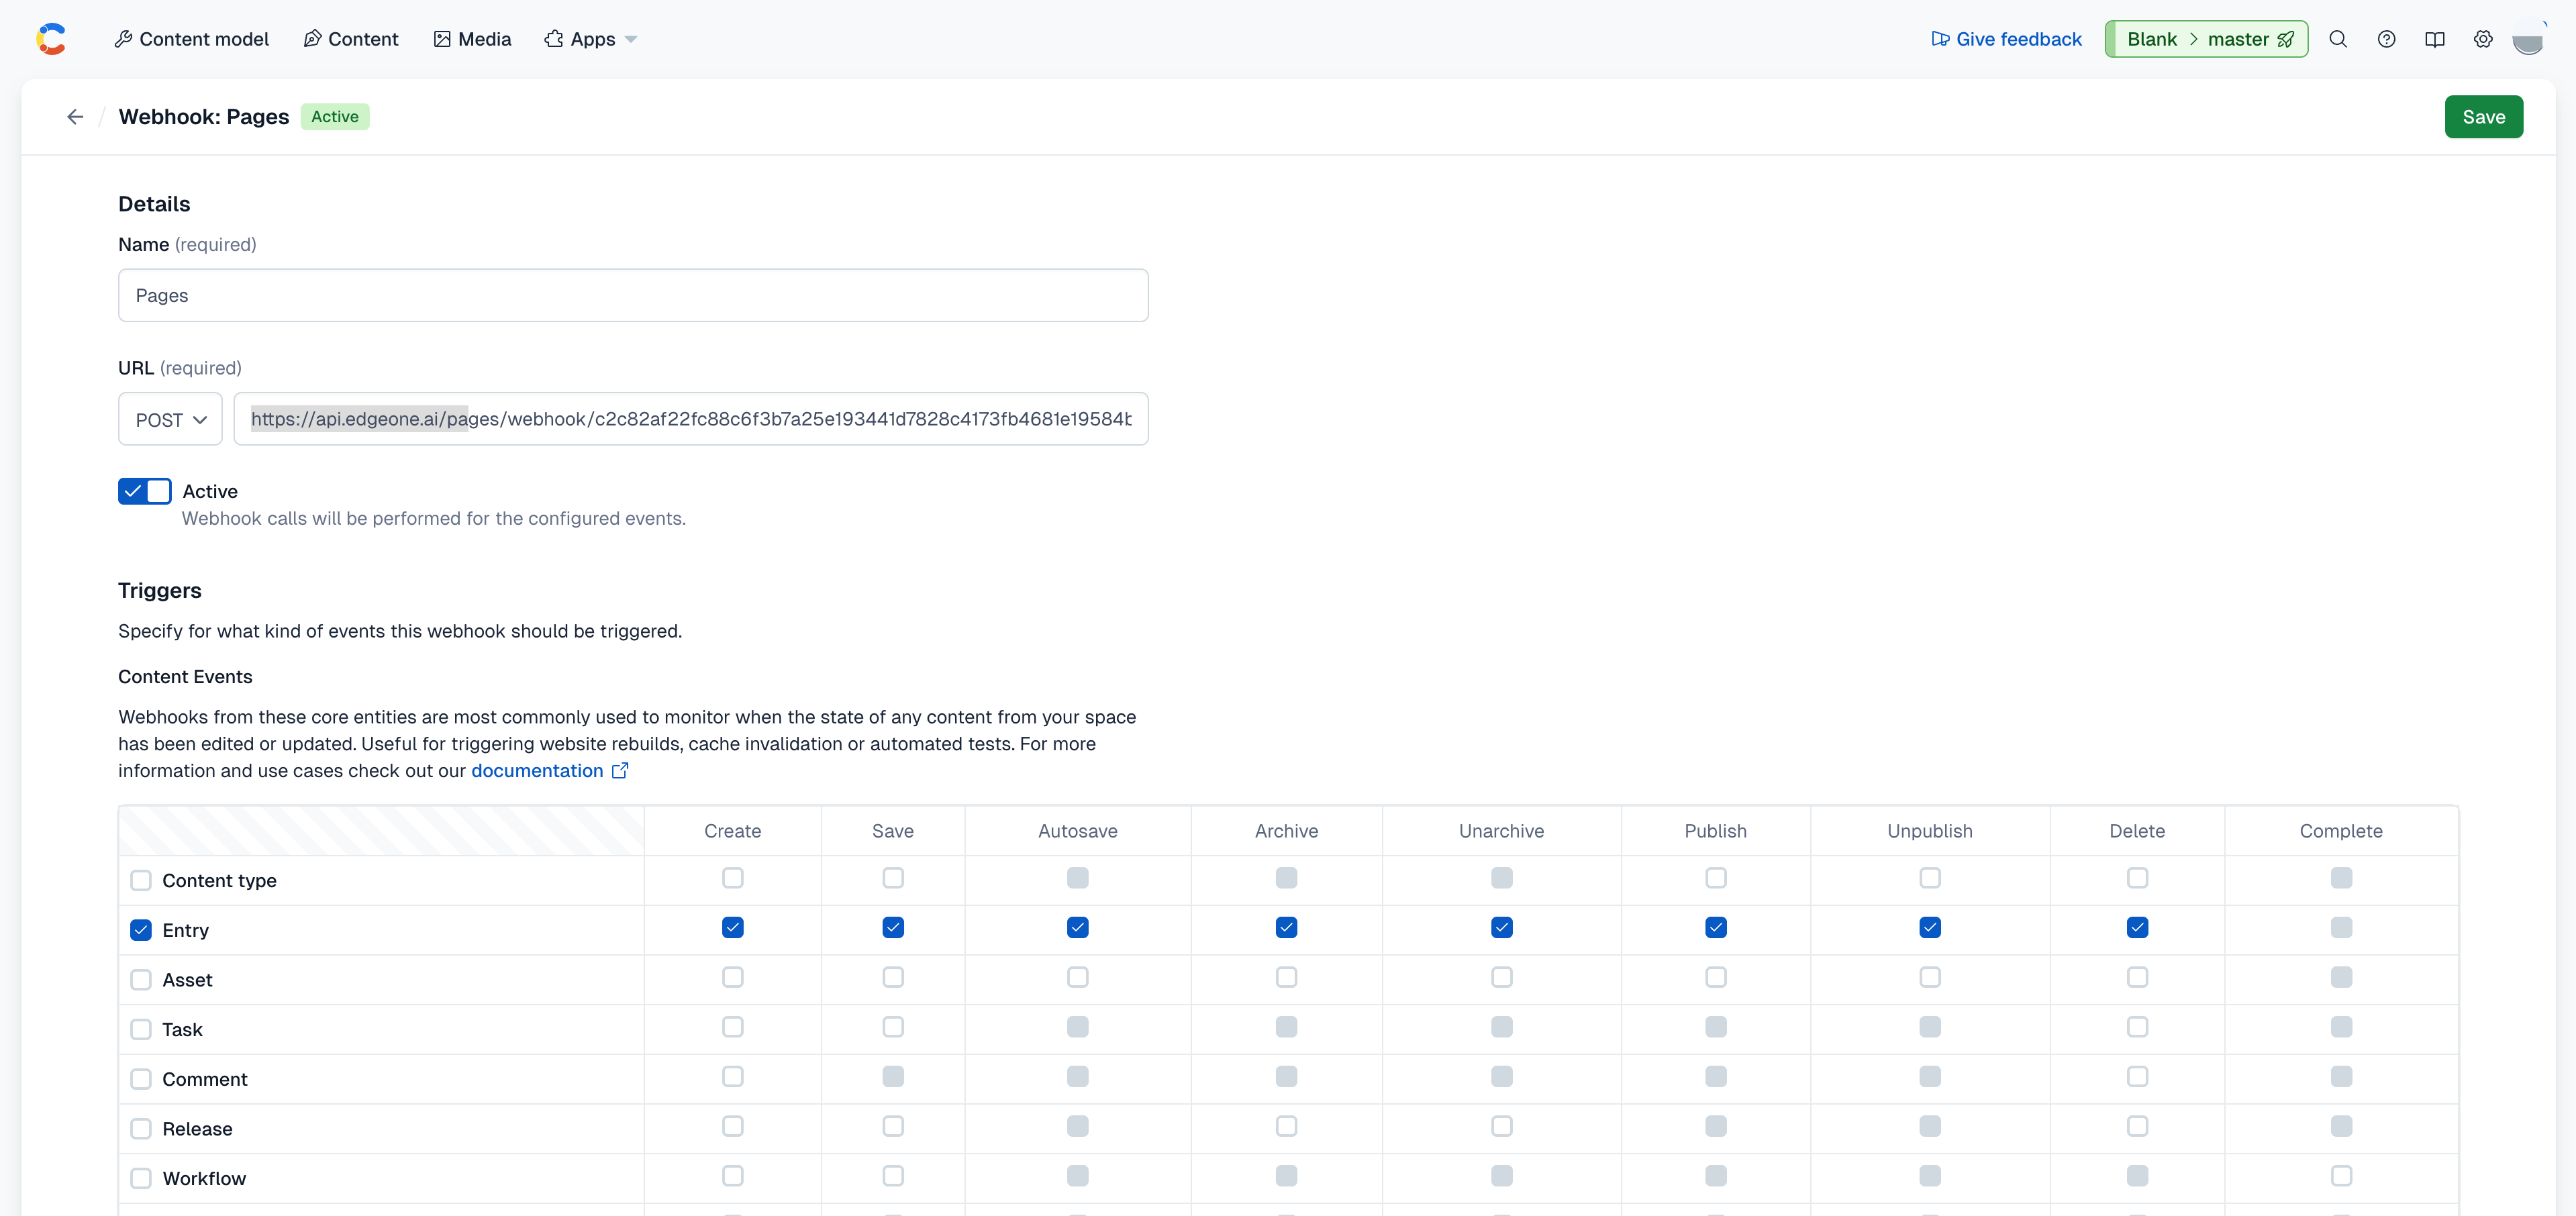Check the Comment row checkbox
Viewport: 2576px width, 1216px height.
coord(141,1079)
